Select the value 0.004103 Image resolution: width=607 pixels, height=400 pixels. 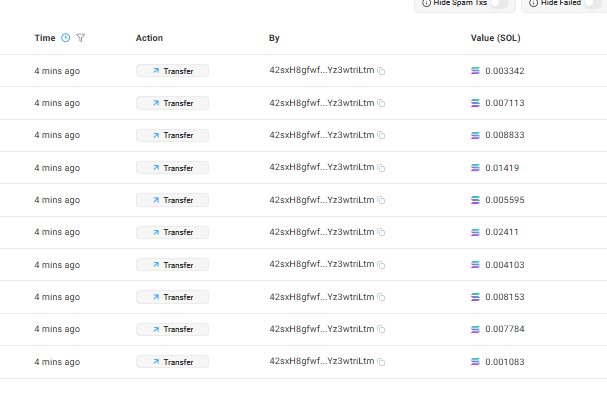pos(505,265)
